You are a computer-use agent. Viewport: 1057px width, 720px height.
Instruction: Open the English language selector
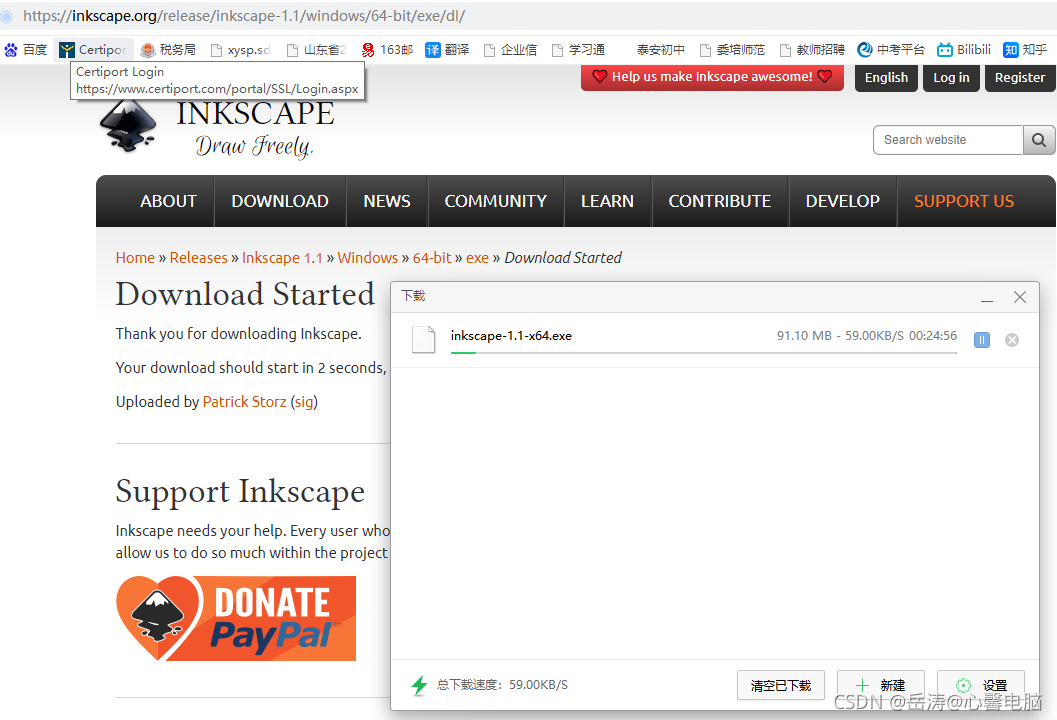(886, 78)
